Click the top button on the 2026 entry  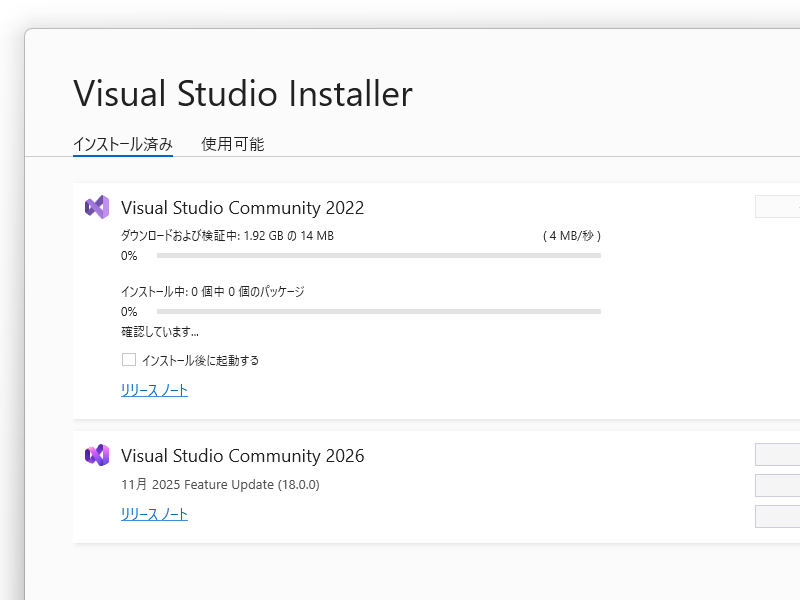(780, 454)
